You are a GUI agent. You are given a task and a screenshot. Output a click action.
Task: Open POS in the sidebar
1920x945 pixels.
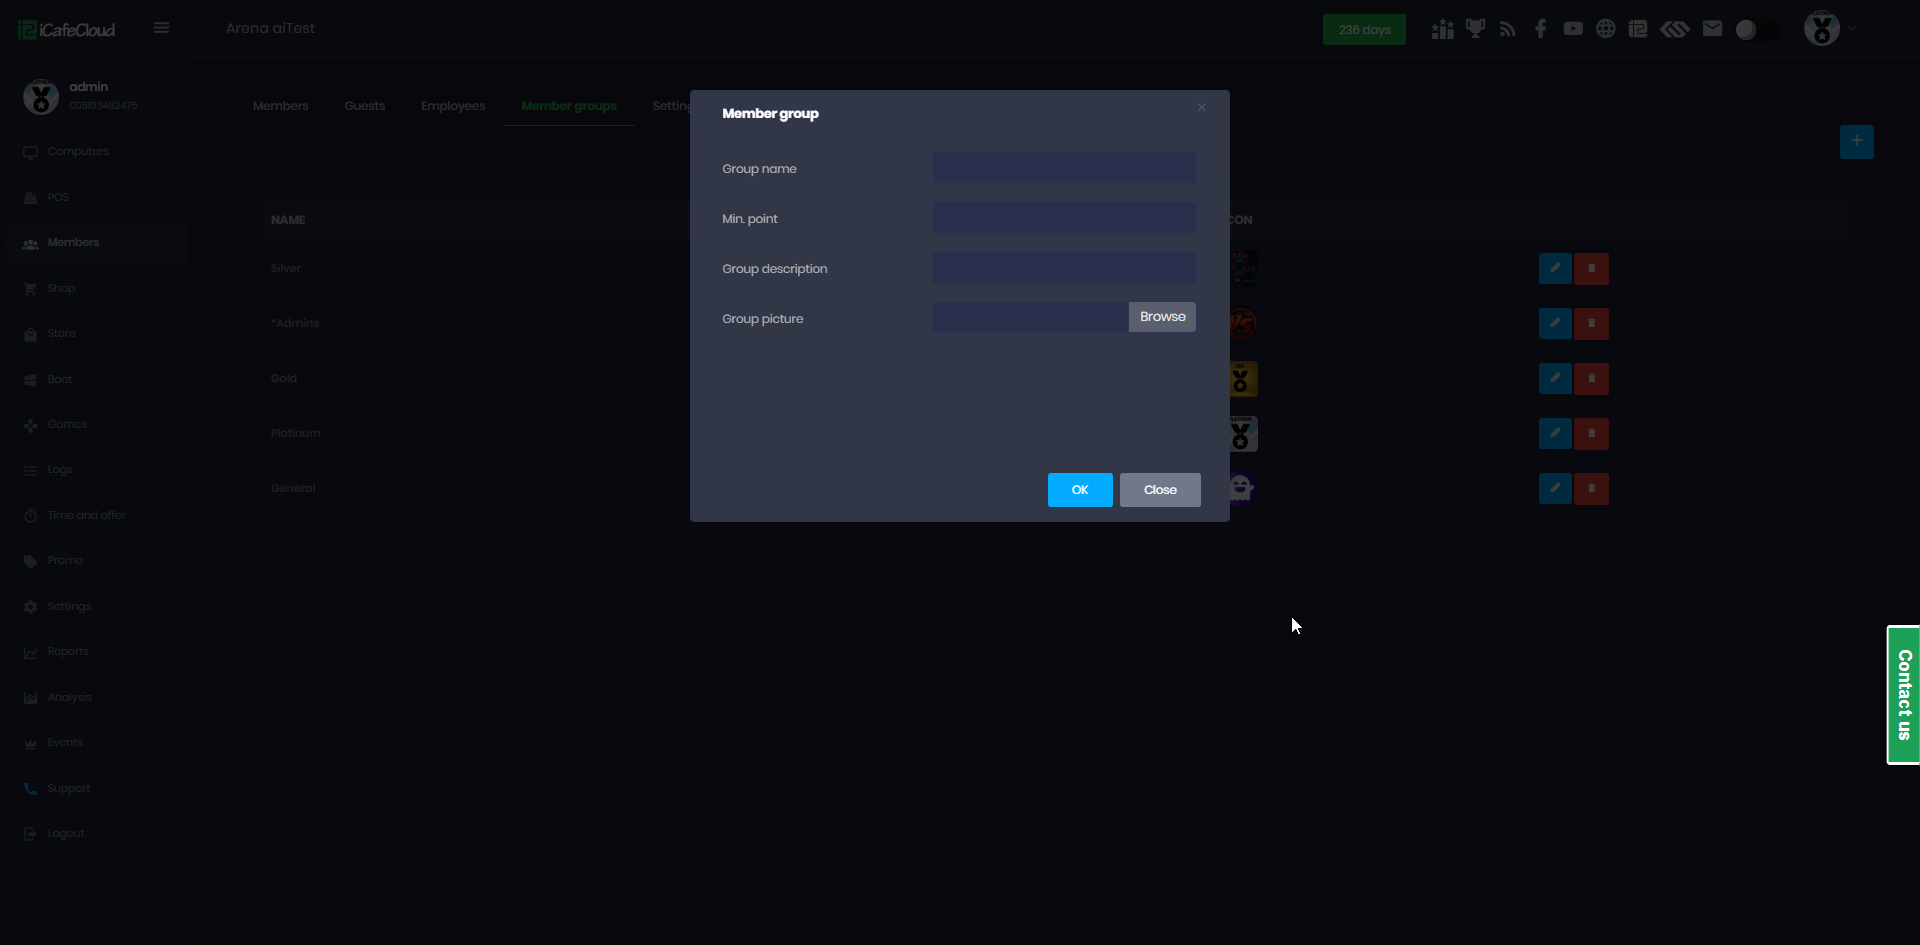58,198
